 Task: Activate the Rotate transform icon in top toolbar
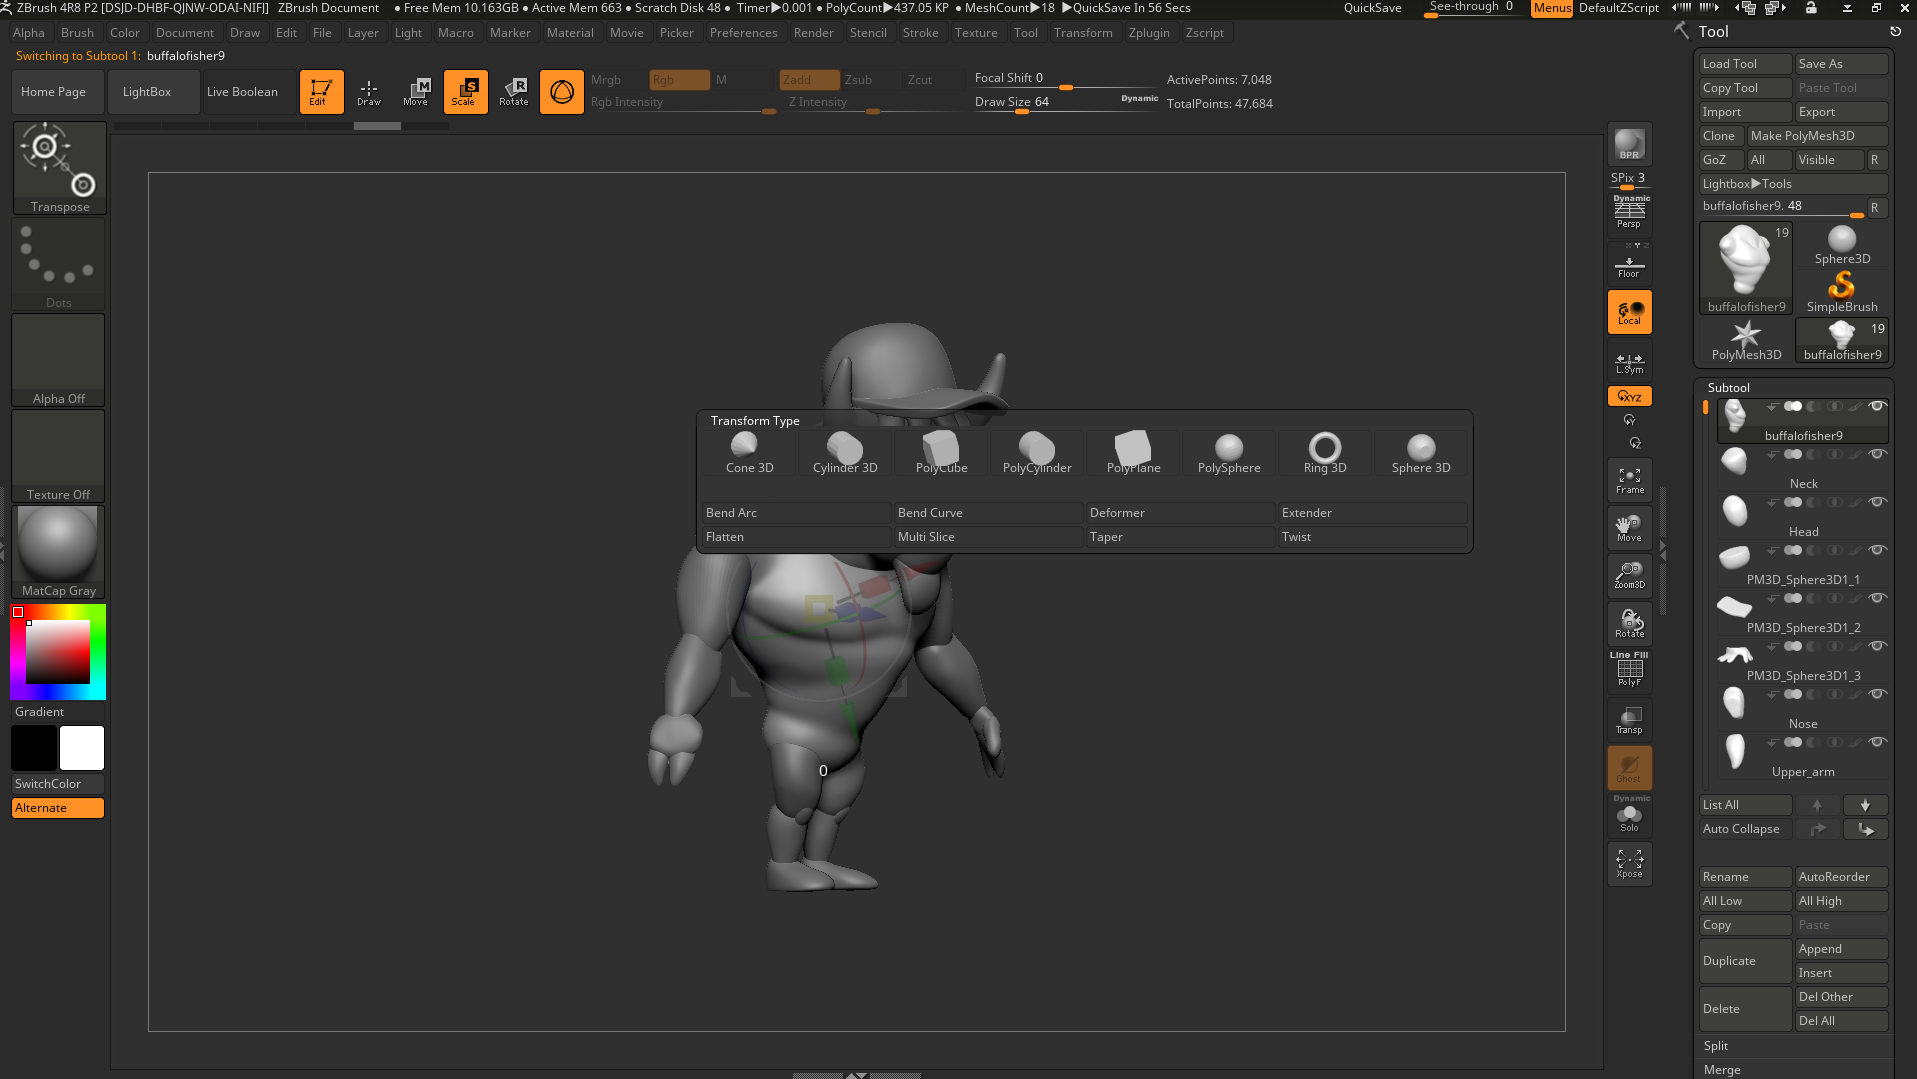[513, 91]
